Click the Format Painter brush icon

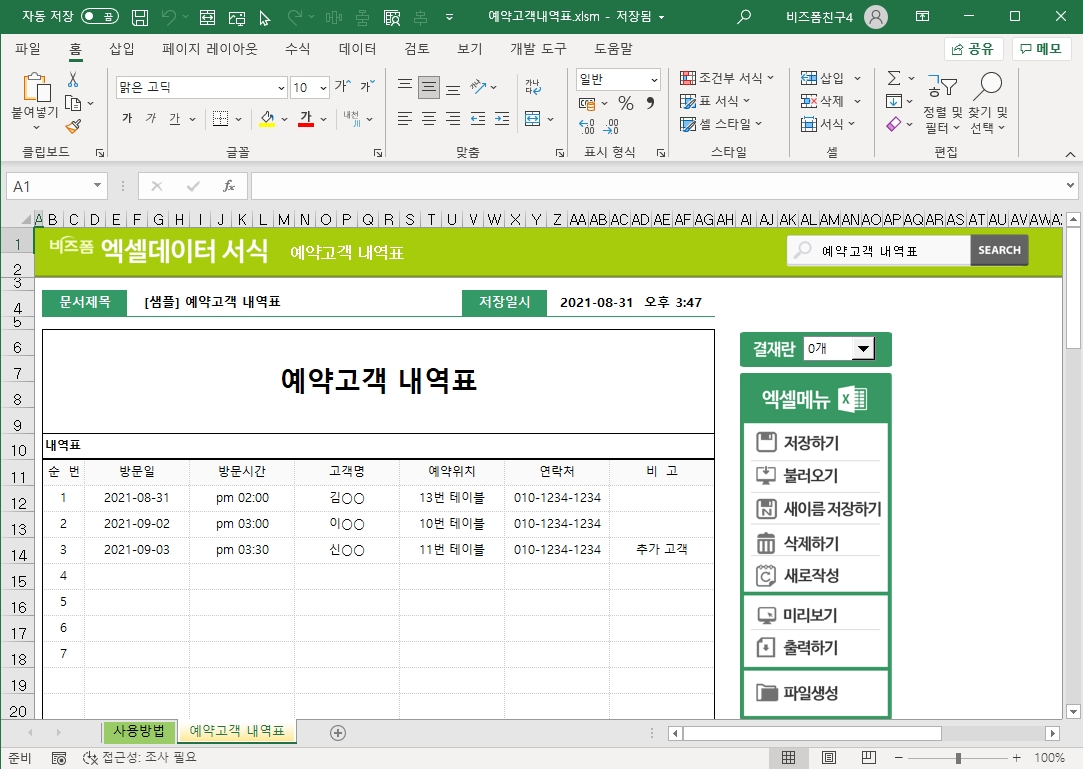(73, 126)
